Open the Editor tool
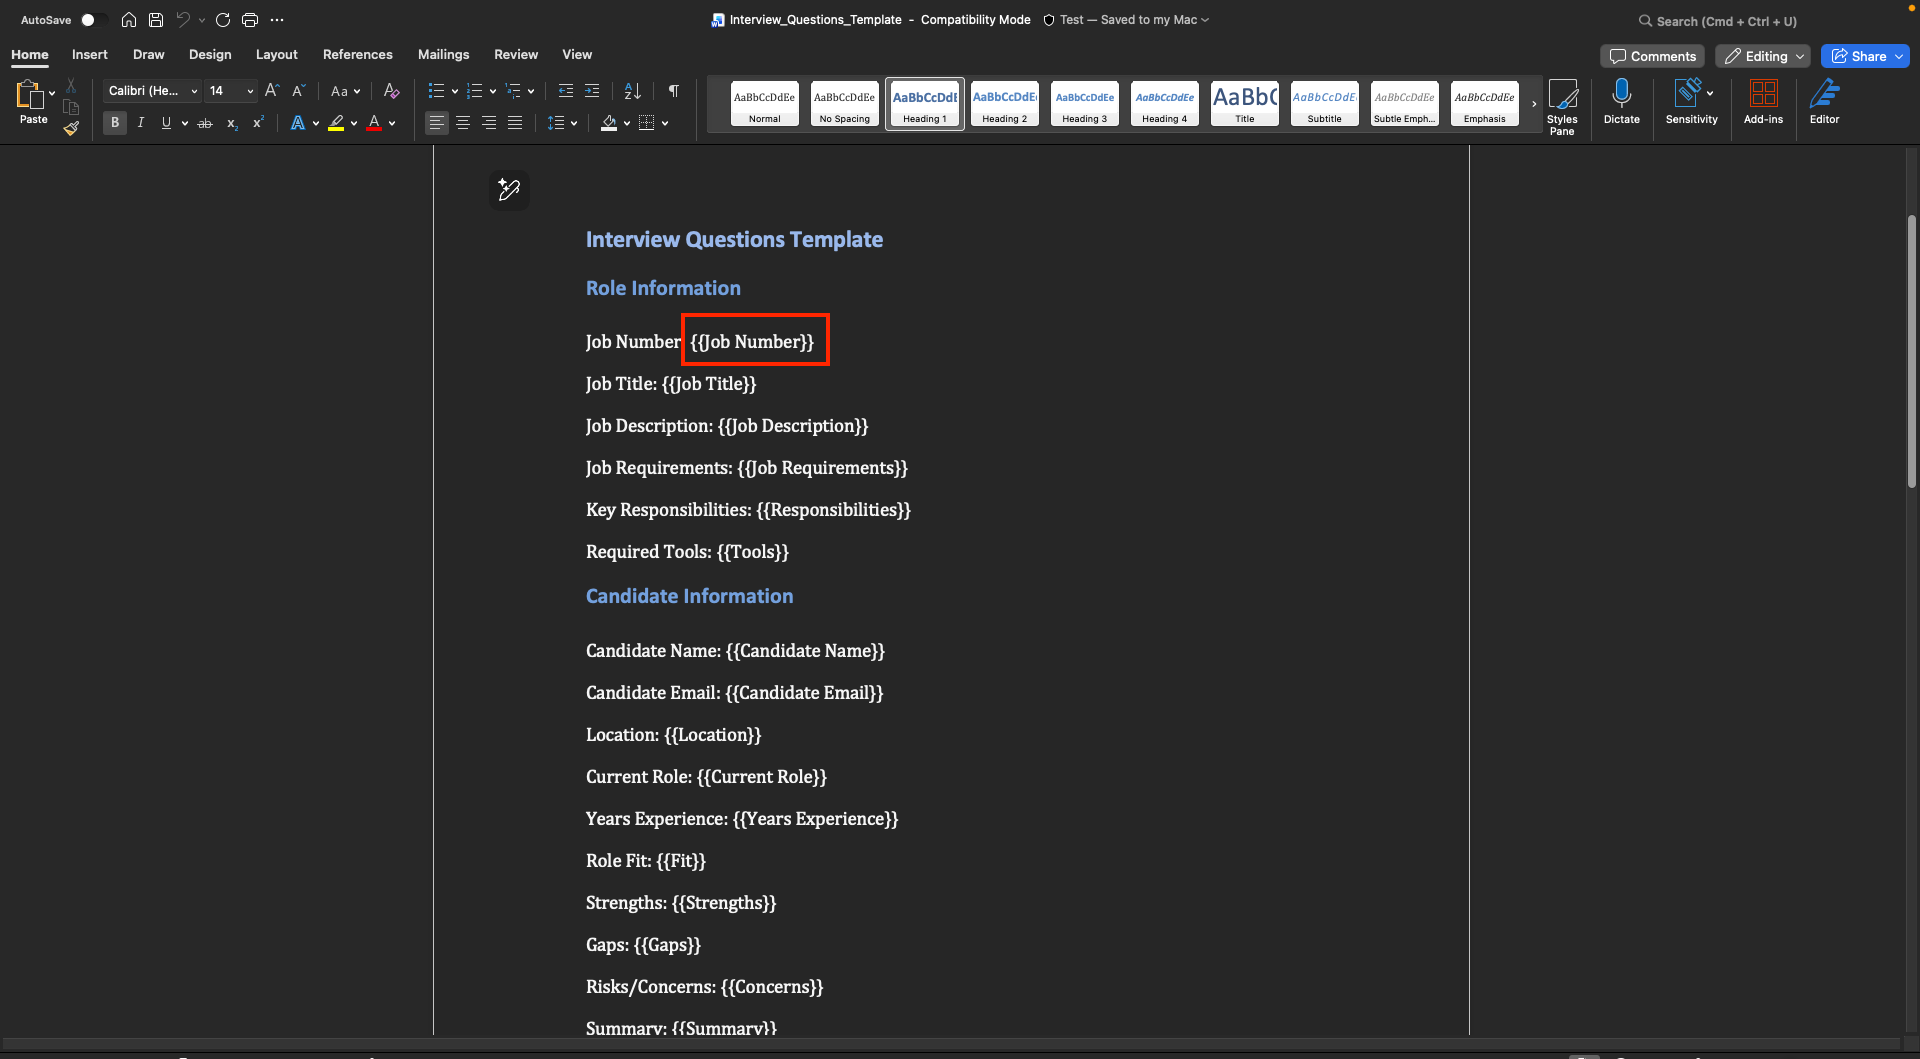 click(x=1824, y=102)
